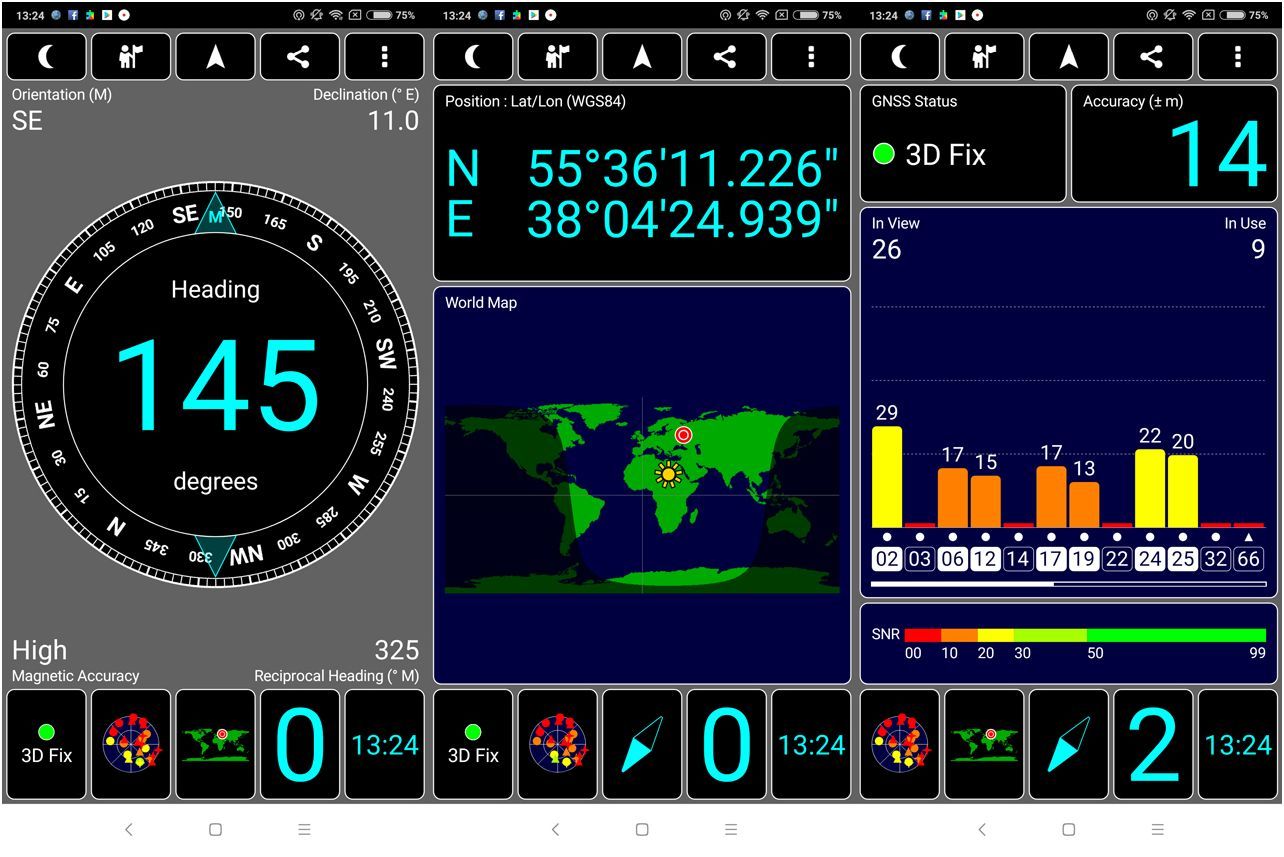Tap navigation arrow icon on the position screen
Viewport: 1284px width, 857px height.
642,57
